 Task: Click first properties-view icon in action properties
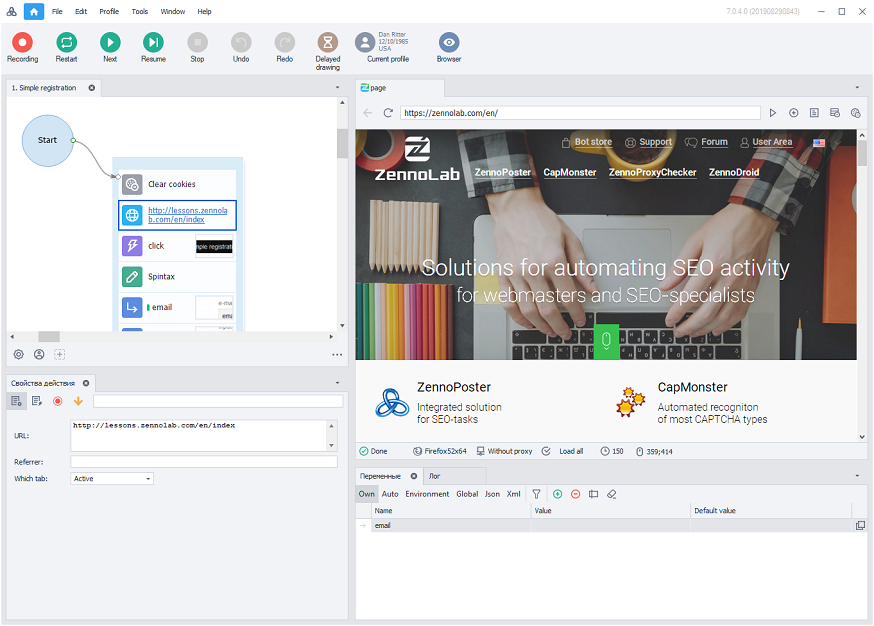tap(16, 401)
